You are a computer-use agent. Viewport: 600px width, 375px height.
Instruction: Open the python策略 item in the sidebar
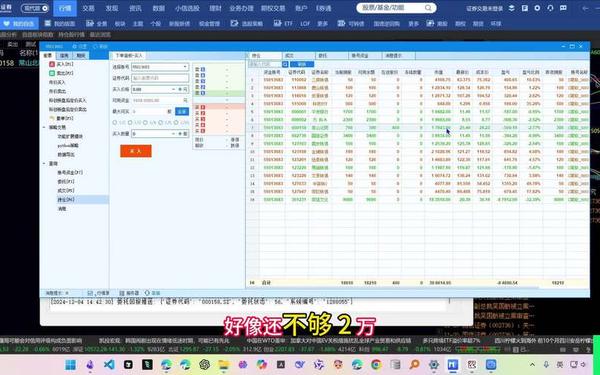click(x=68, y=145)
